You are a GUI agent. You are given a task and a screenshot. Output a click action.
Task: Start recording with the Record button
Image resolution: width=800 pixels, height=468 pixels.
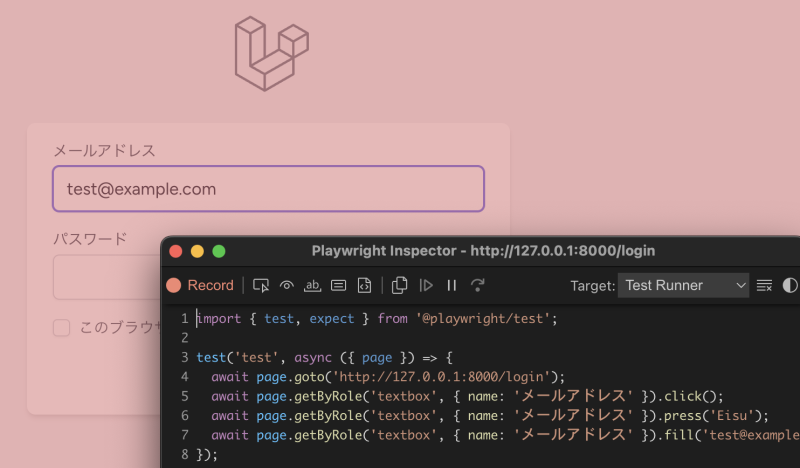(200, 285)
